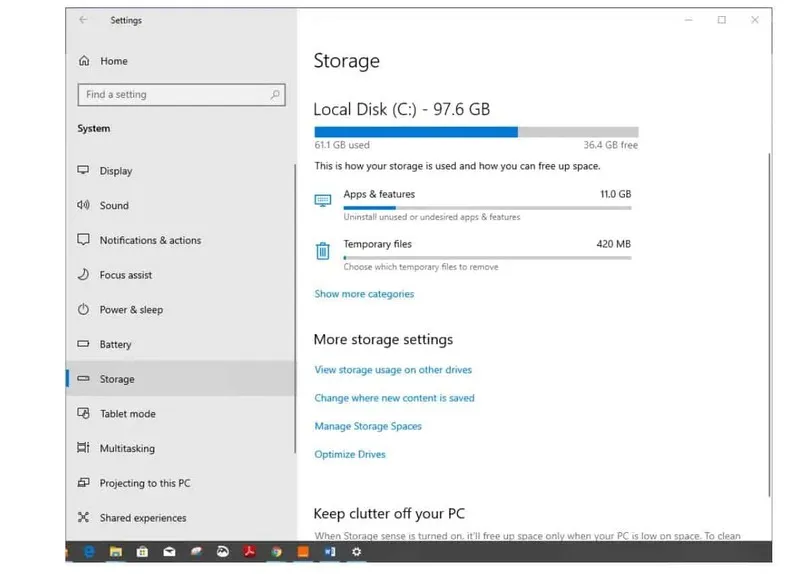Click the Focus assist moon icon

point(83,275)
